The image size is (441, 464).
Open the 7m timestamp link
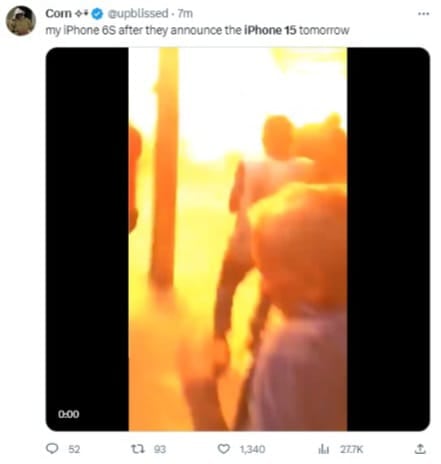click(185, 14)
